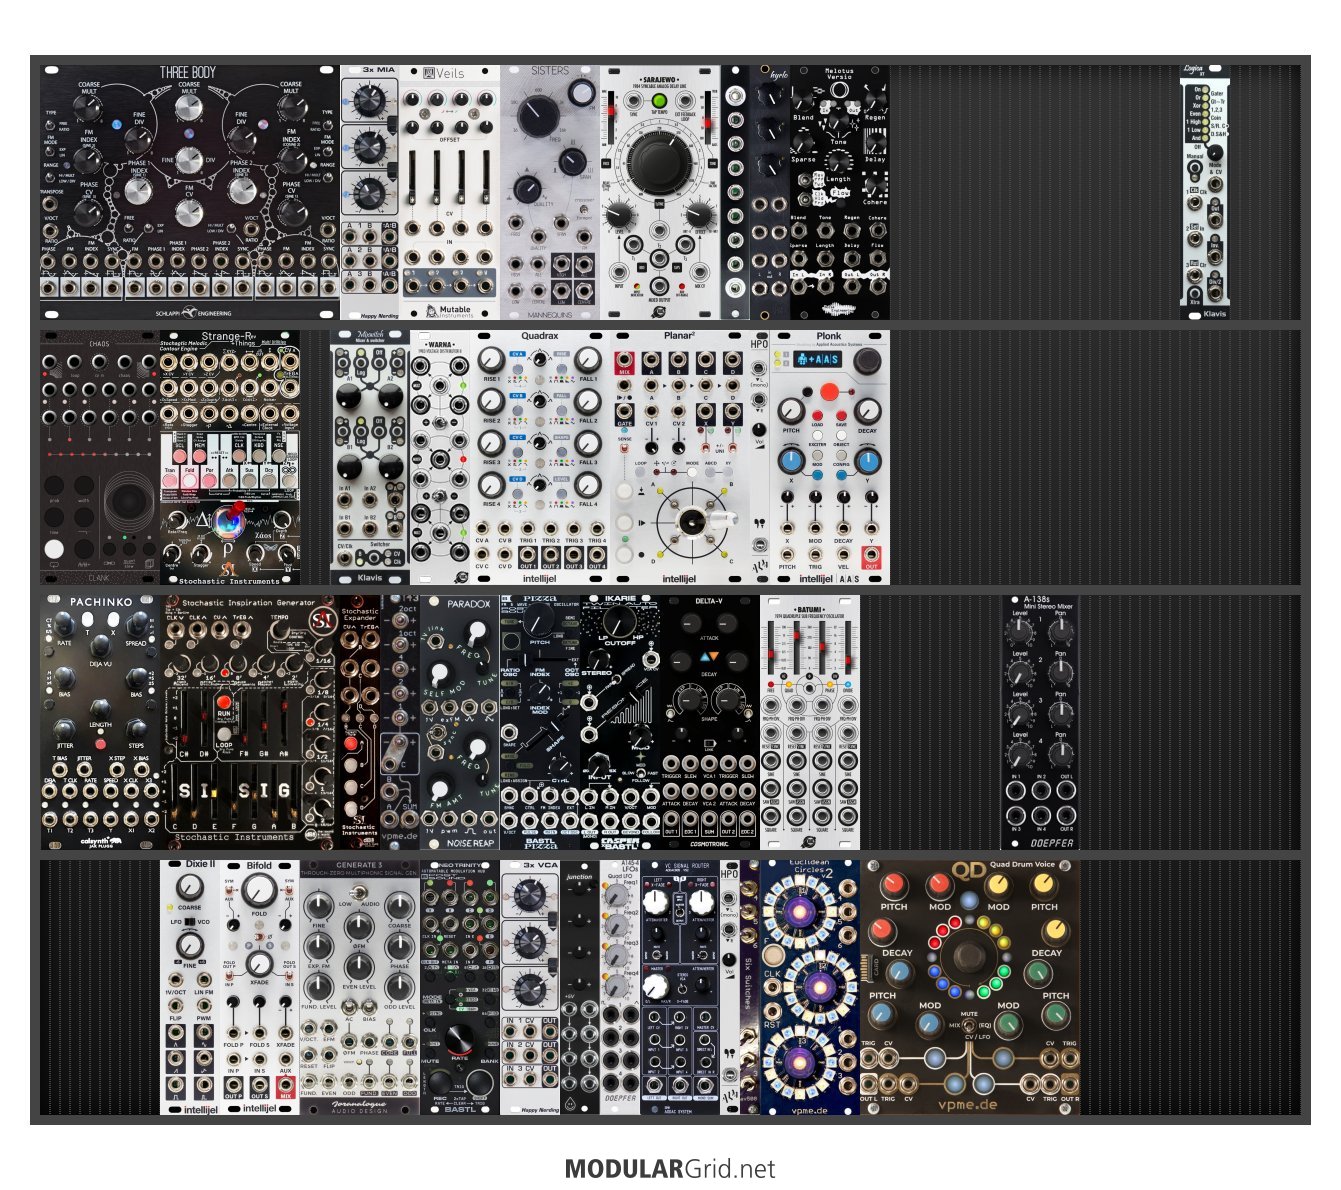This screenshot has width=1341, height=1190.
Task: Open the Batumi quad LFO module
Action: 810,723
